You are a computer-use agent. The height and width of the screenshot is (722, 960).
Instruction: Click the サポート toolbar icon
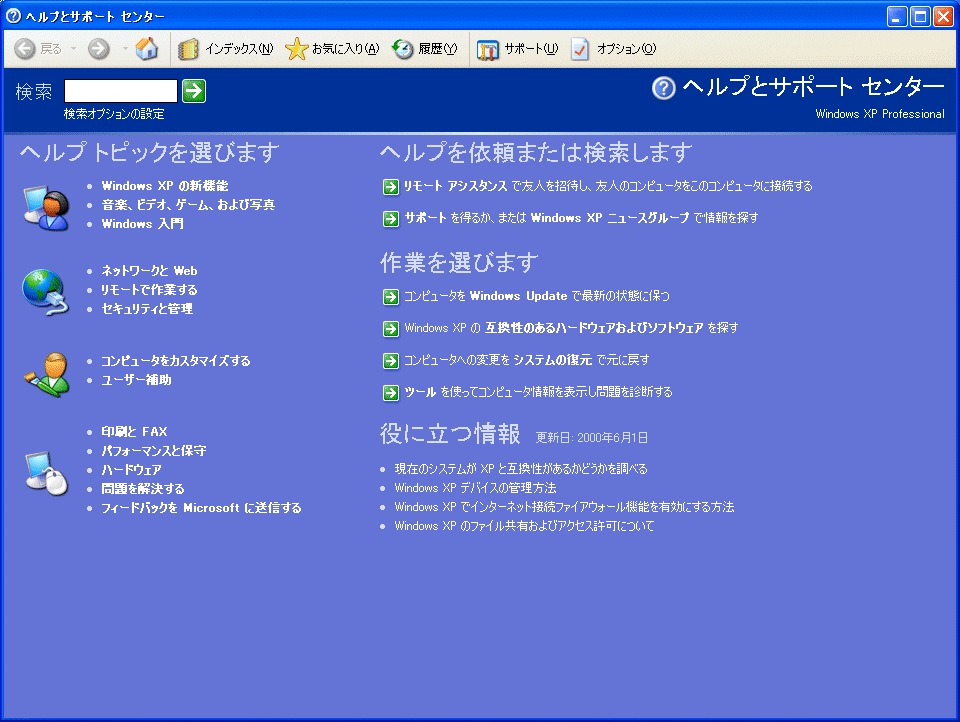(x=488, y=50)
